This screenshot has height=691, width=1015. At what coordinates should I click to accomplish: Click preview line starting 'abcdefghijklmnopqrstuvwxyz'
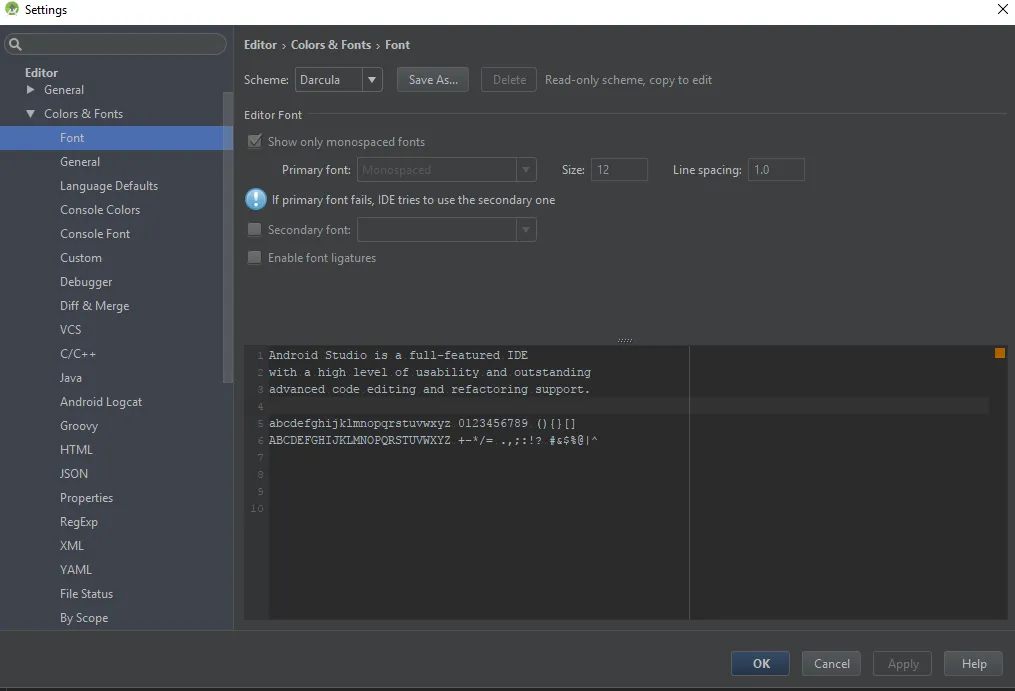[x=422, y=423]
